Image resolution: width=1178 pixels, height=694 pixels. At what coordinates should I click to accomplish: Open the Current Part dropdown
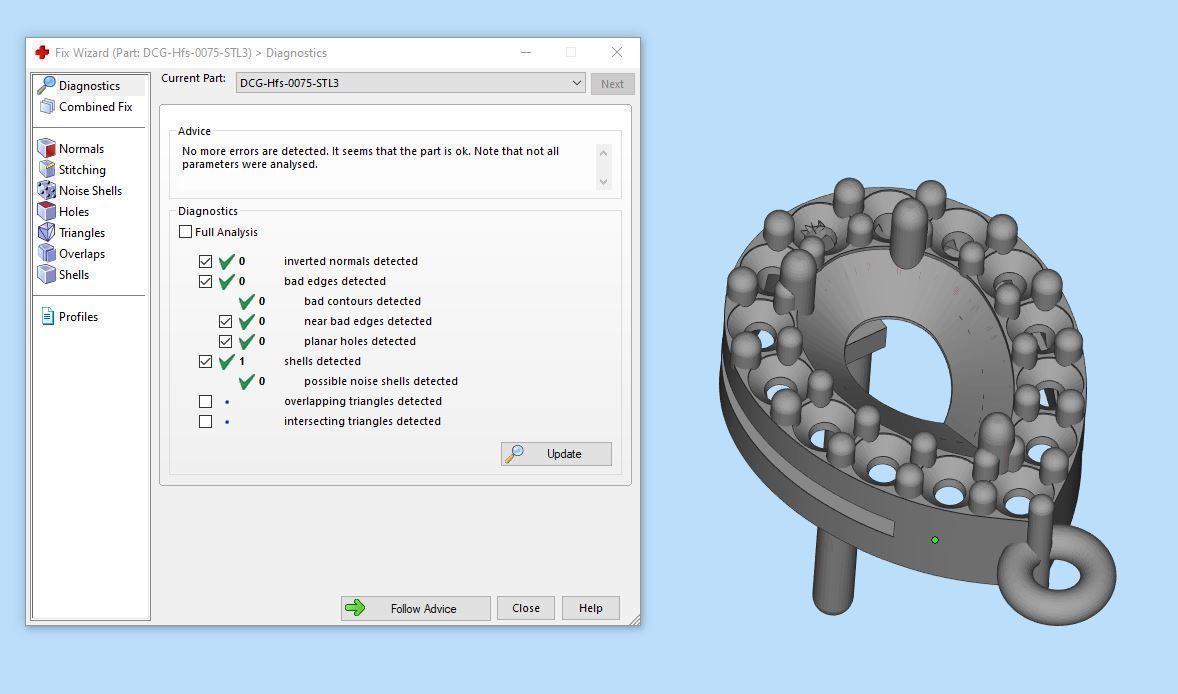(411, 83)
